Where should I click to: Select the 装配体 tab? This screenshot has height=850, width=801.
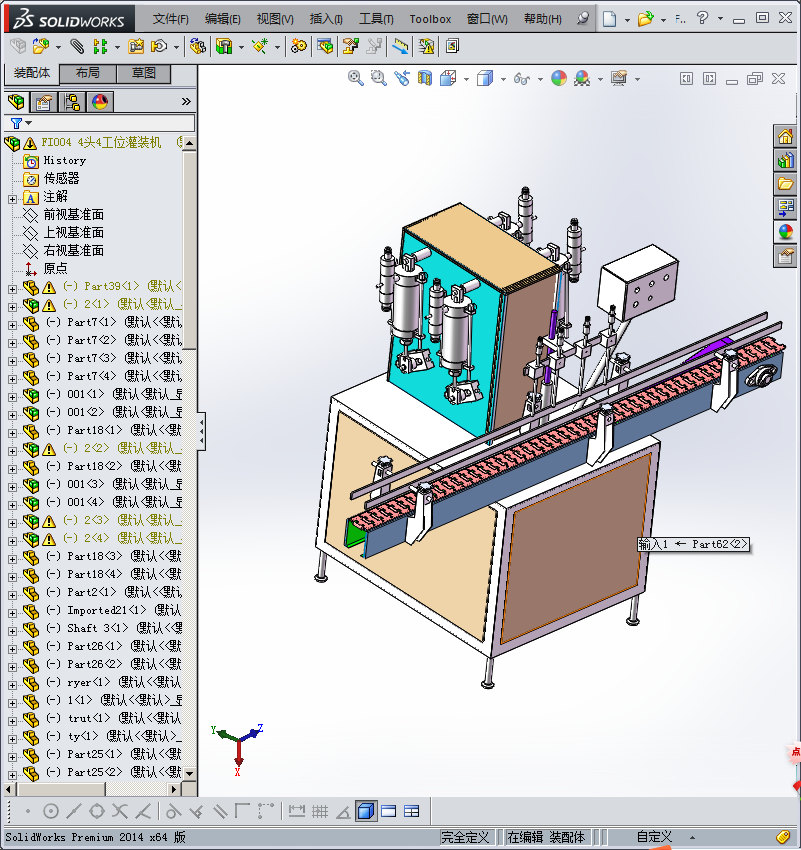click(31, 73)
